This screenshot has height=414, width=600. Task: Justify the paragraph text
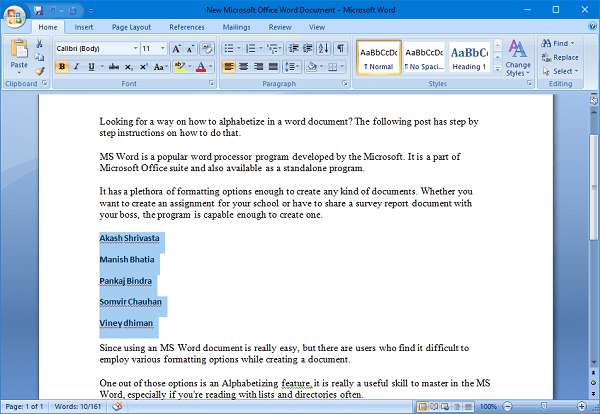tap(273, 67)
